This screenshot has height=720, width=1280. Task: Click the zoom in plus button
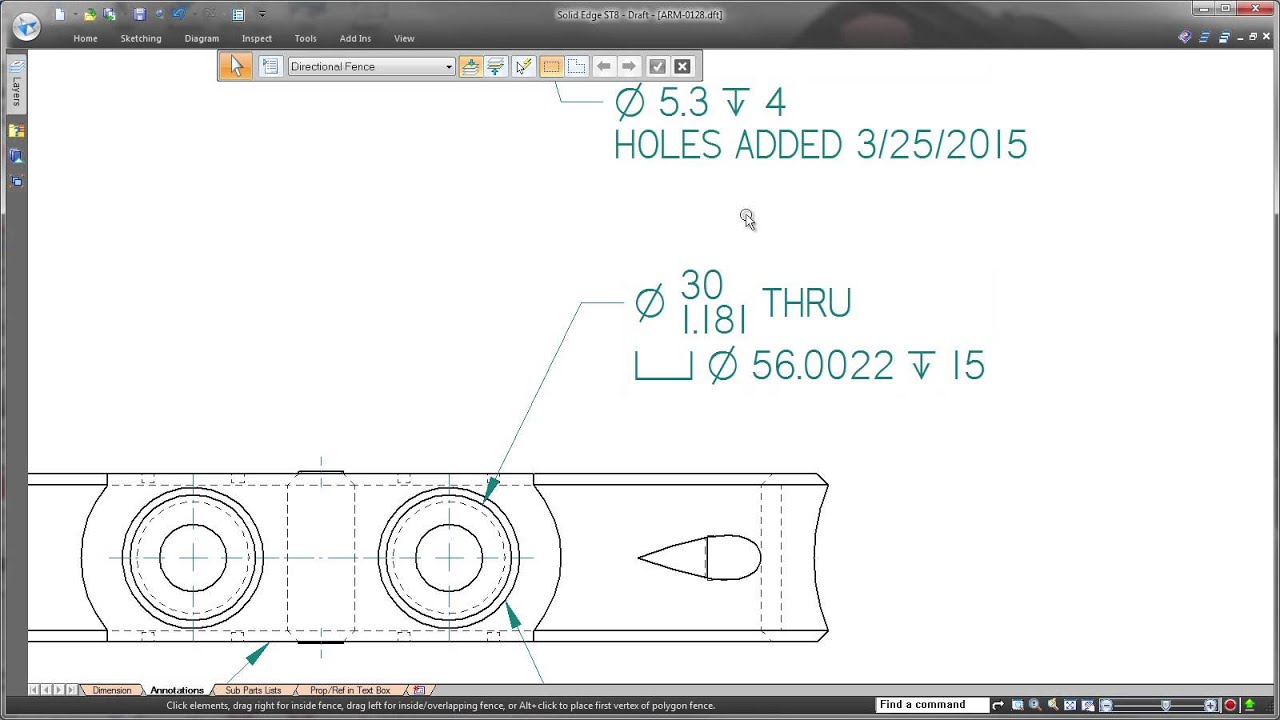1211,705
